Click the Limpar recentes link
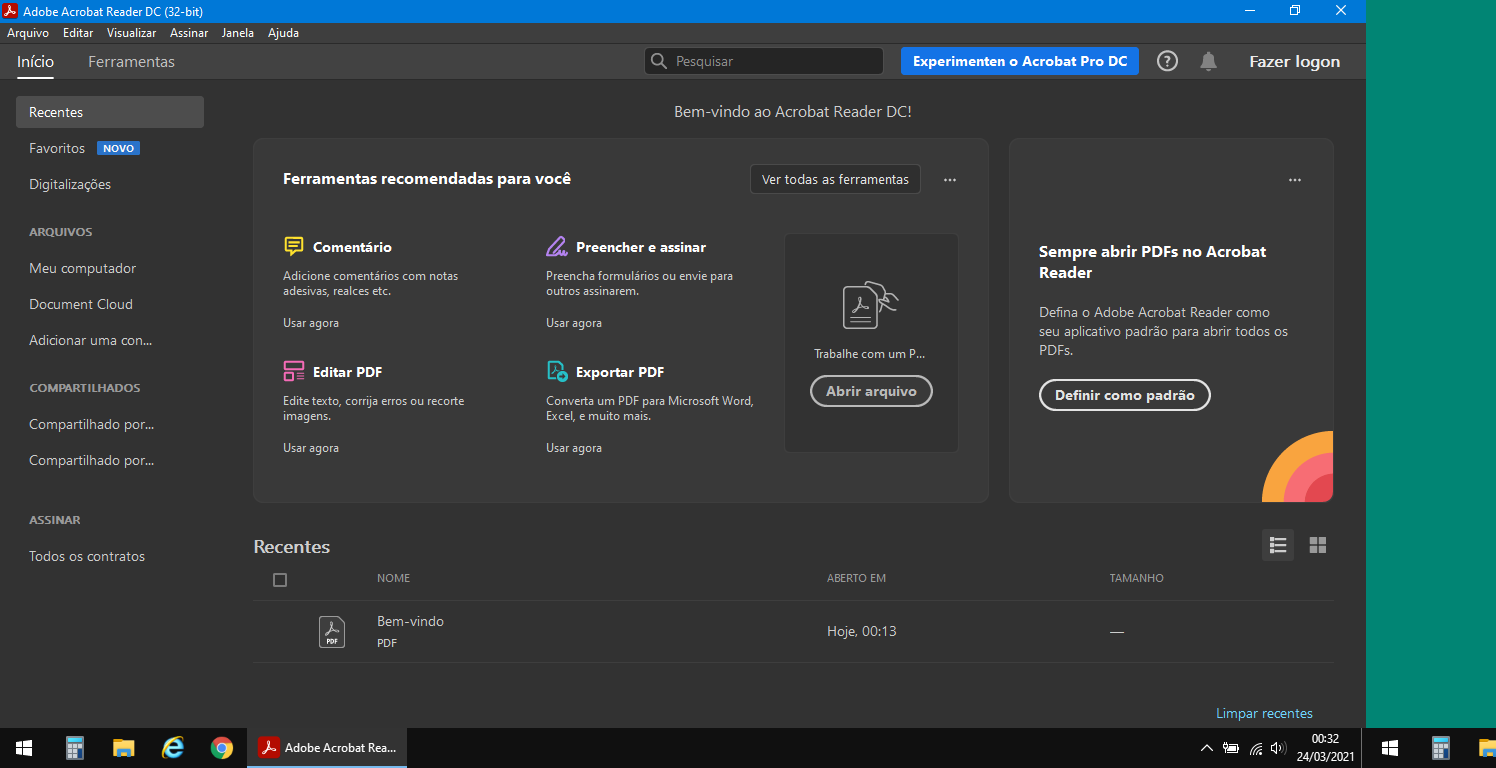 (x=1264, y=713)
